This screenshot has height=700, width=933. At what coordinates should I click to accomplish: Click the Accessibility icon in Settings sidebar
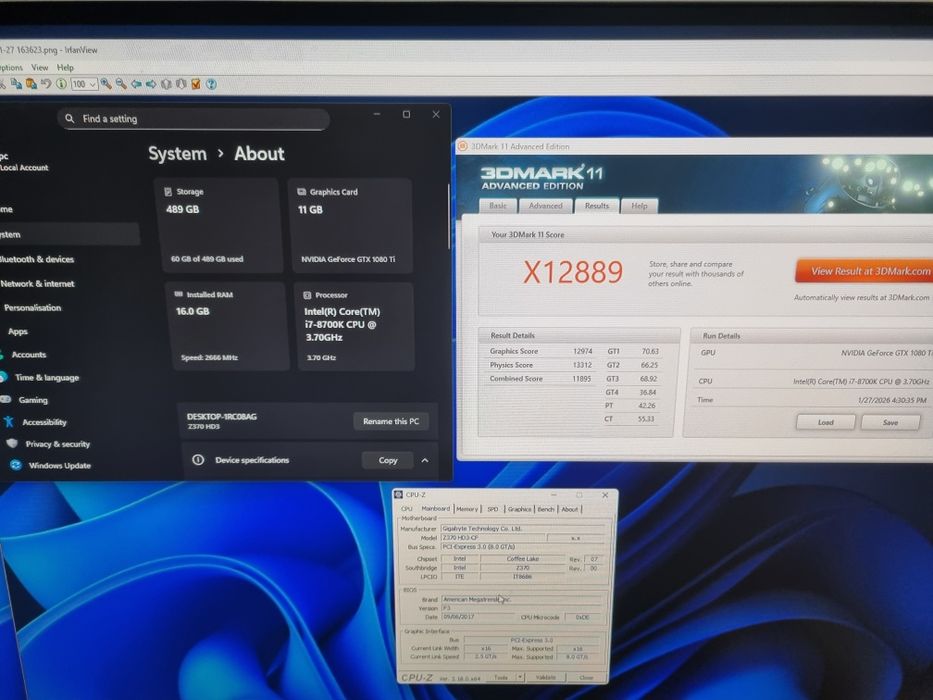(x=8, y=422)
